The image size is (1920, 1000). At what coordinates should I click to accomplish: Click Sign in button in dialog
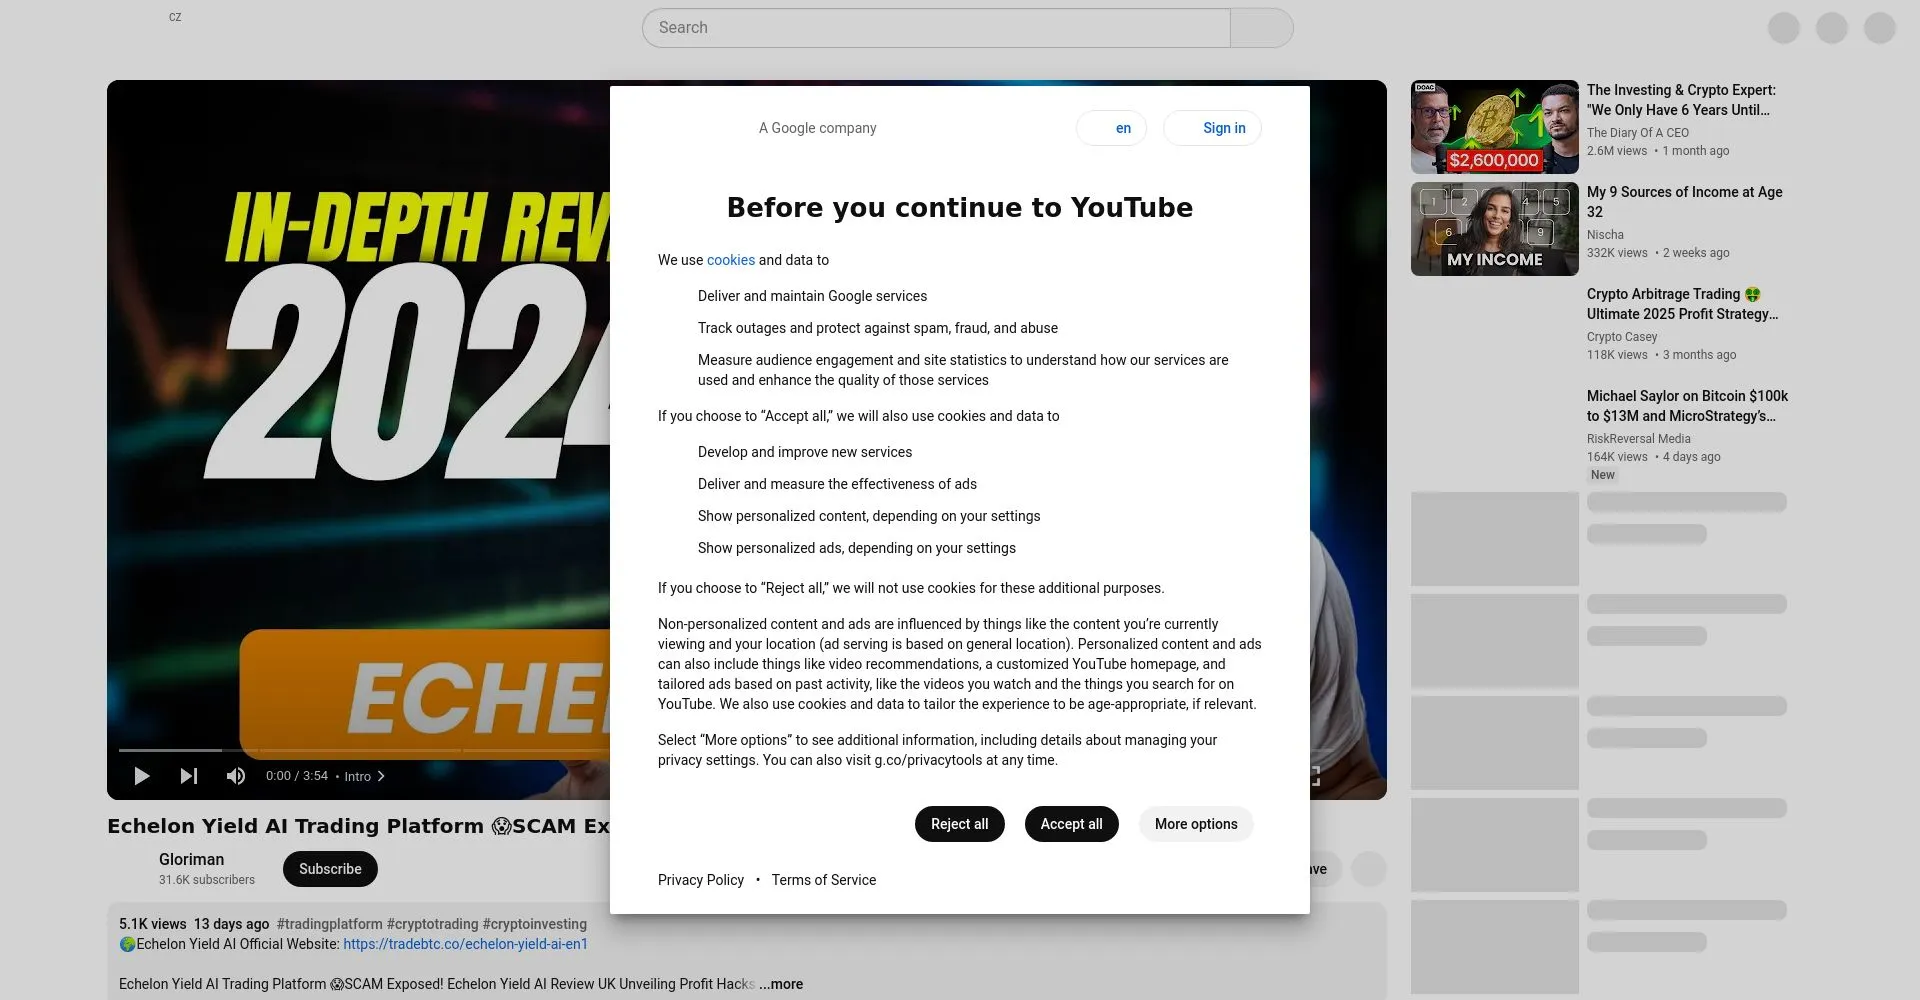coord(1212,128)
